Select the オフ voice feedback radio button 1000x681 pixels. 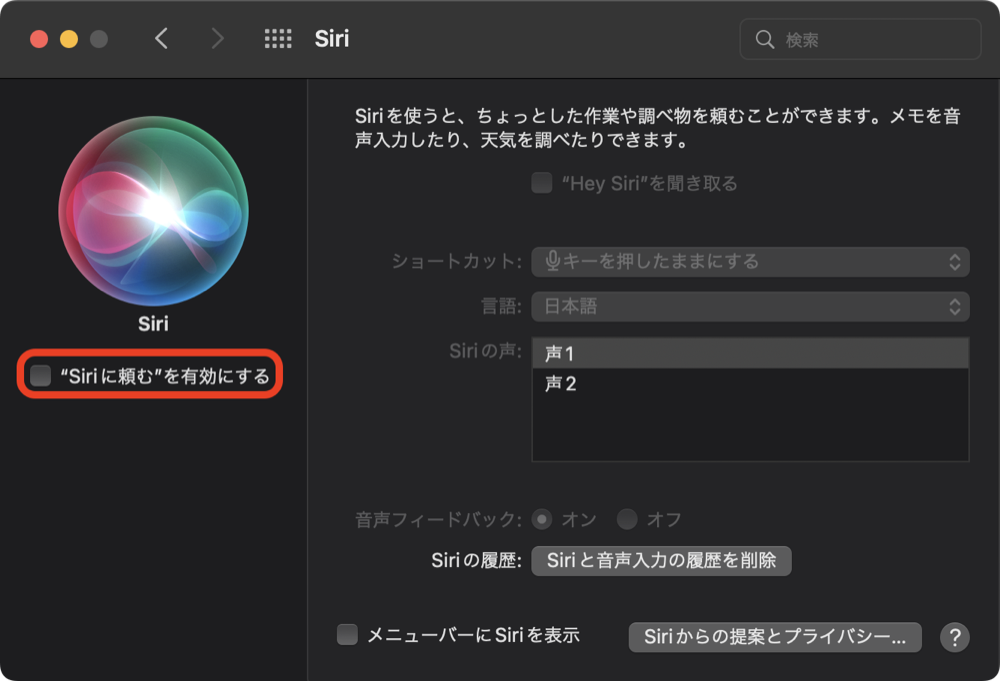pos(627,519)
